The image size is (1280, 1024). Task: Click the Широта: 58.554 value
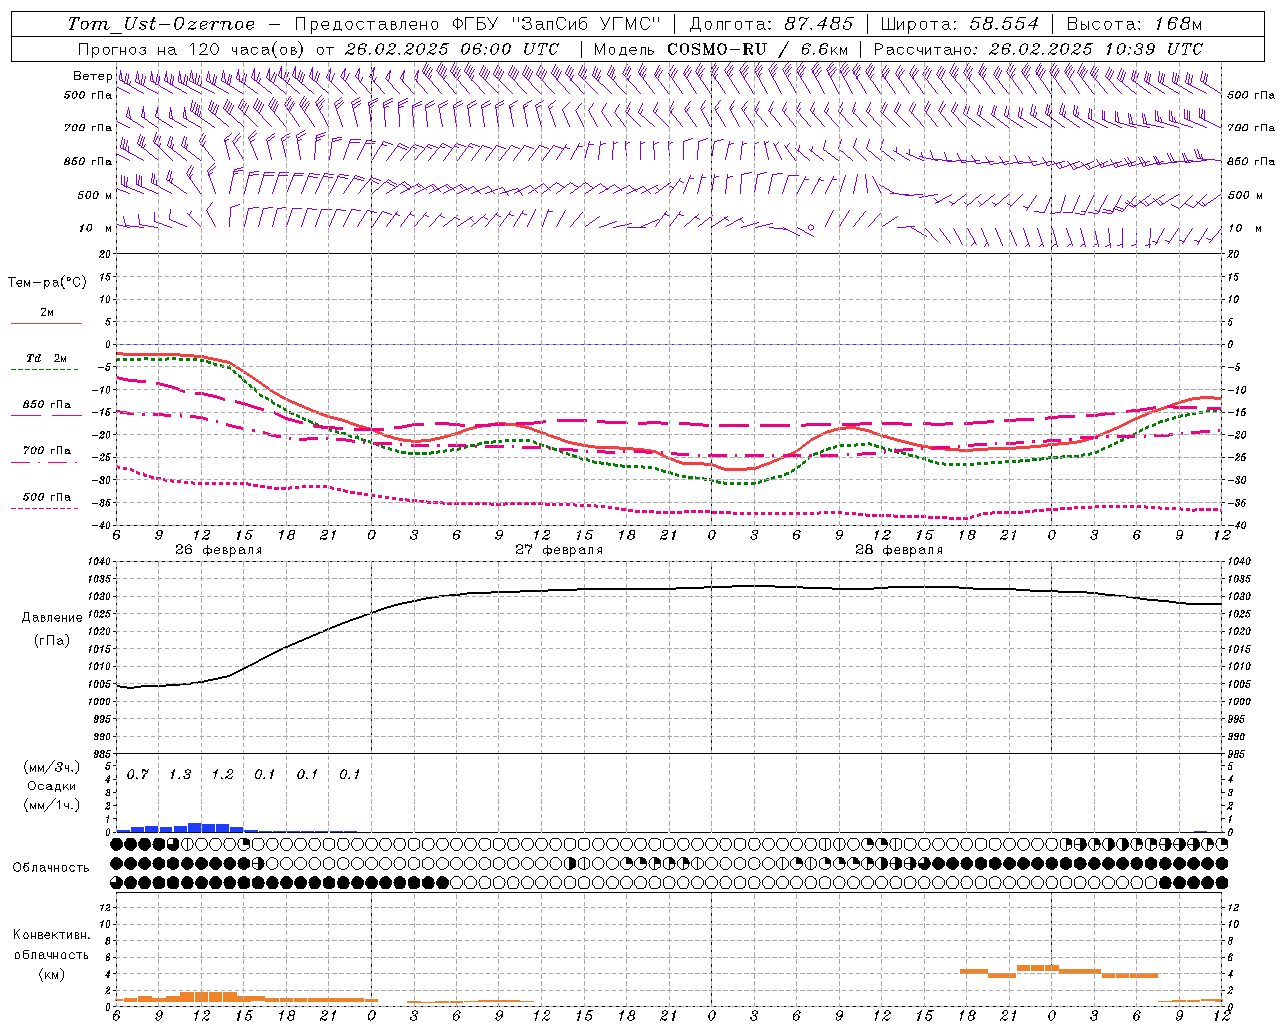click(959, 24)
